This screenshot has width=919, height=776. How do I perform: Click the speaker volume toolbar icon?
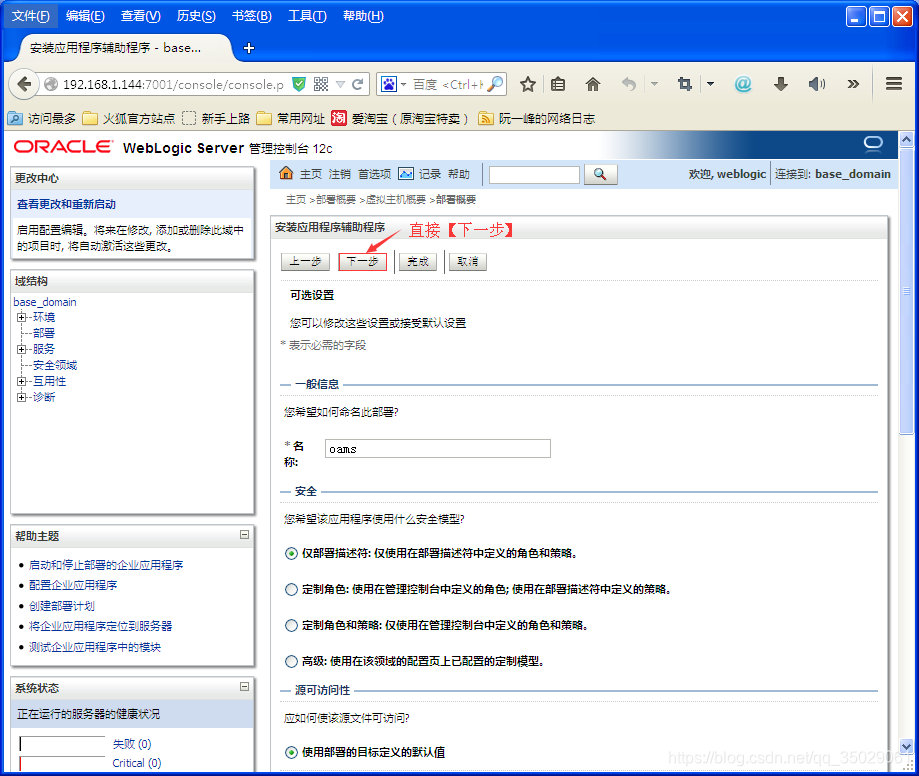pyautogui.click(x=817, y=84)
